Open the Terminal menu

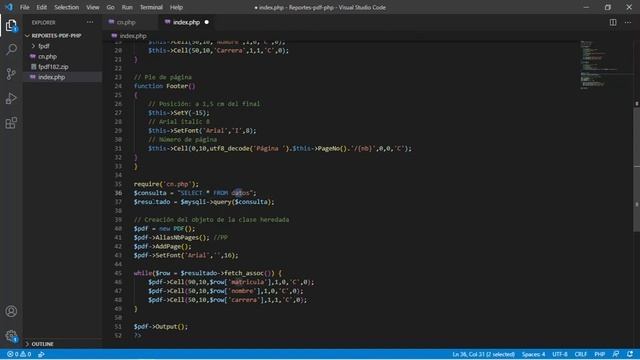tap(151, 7)
